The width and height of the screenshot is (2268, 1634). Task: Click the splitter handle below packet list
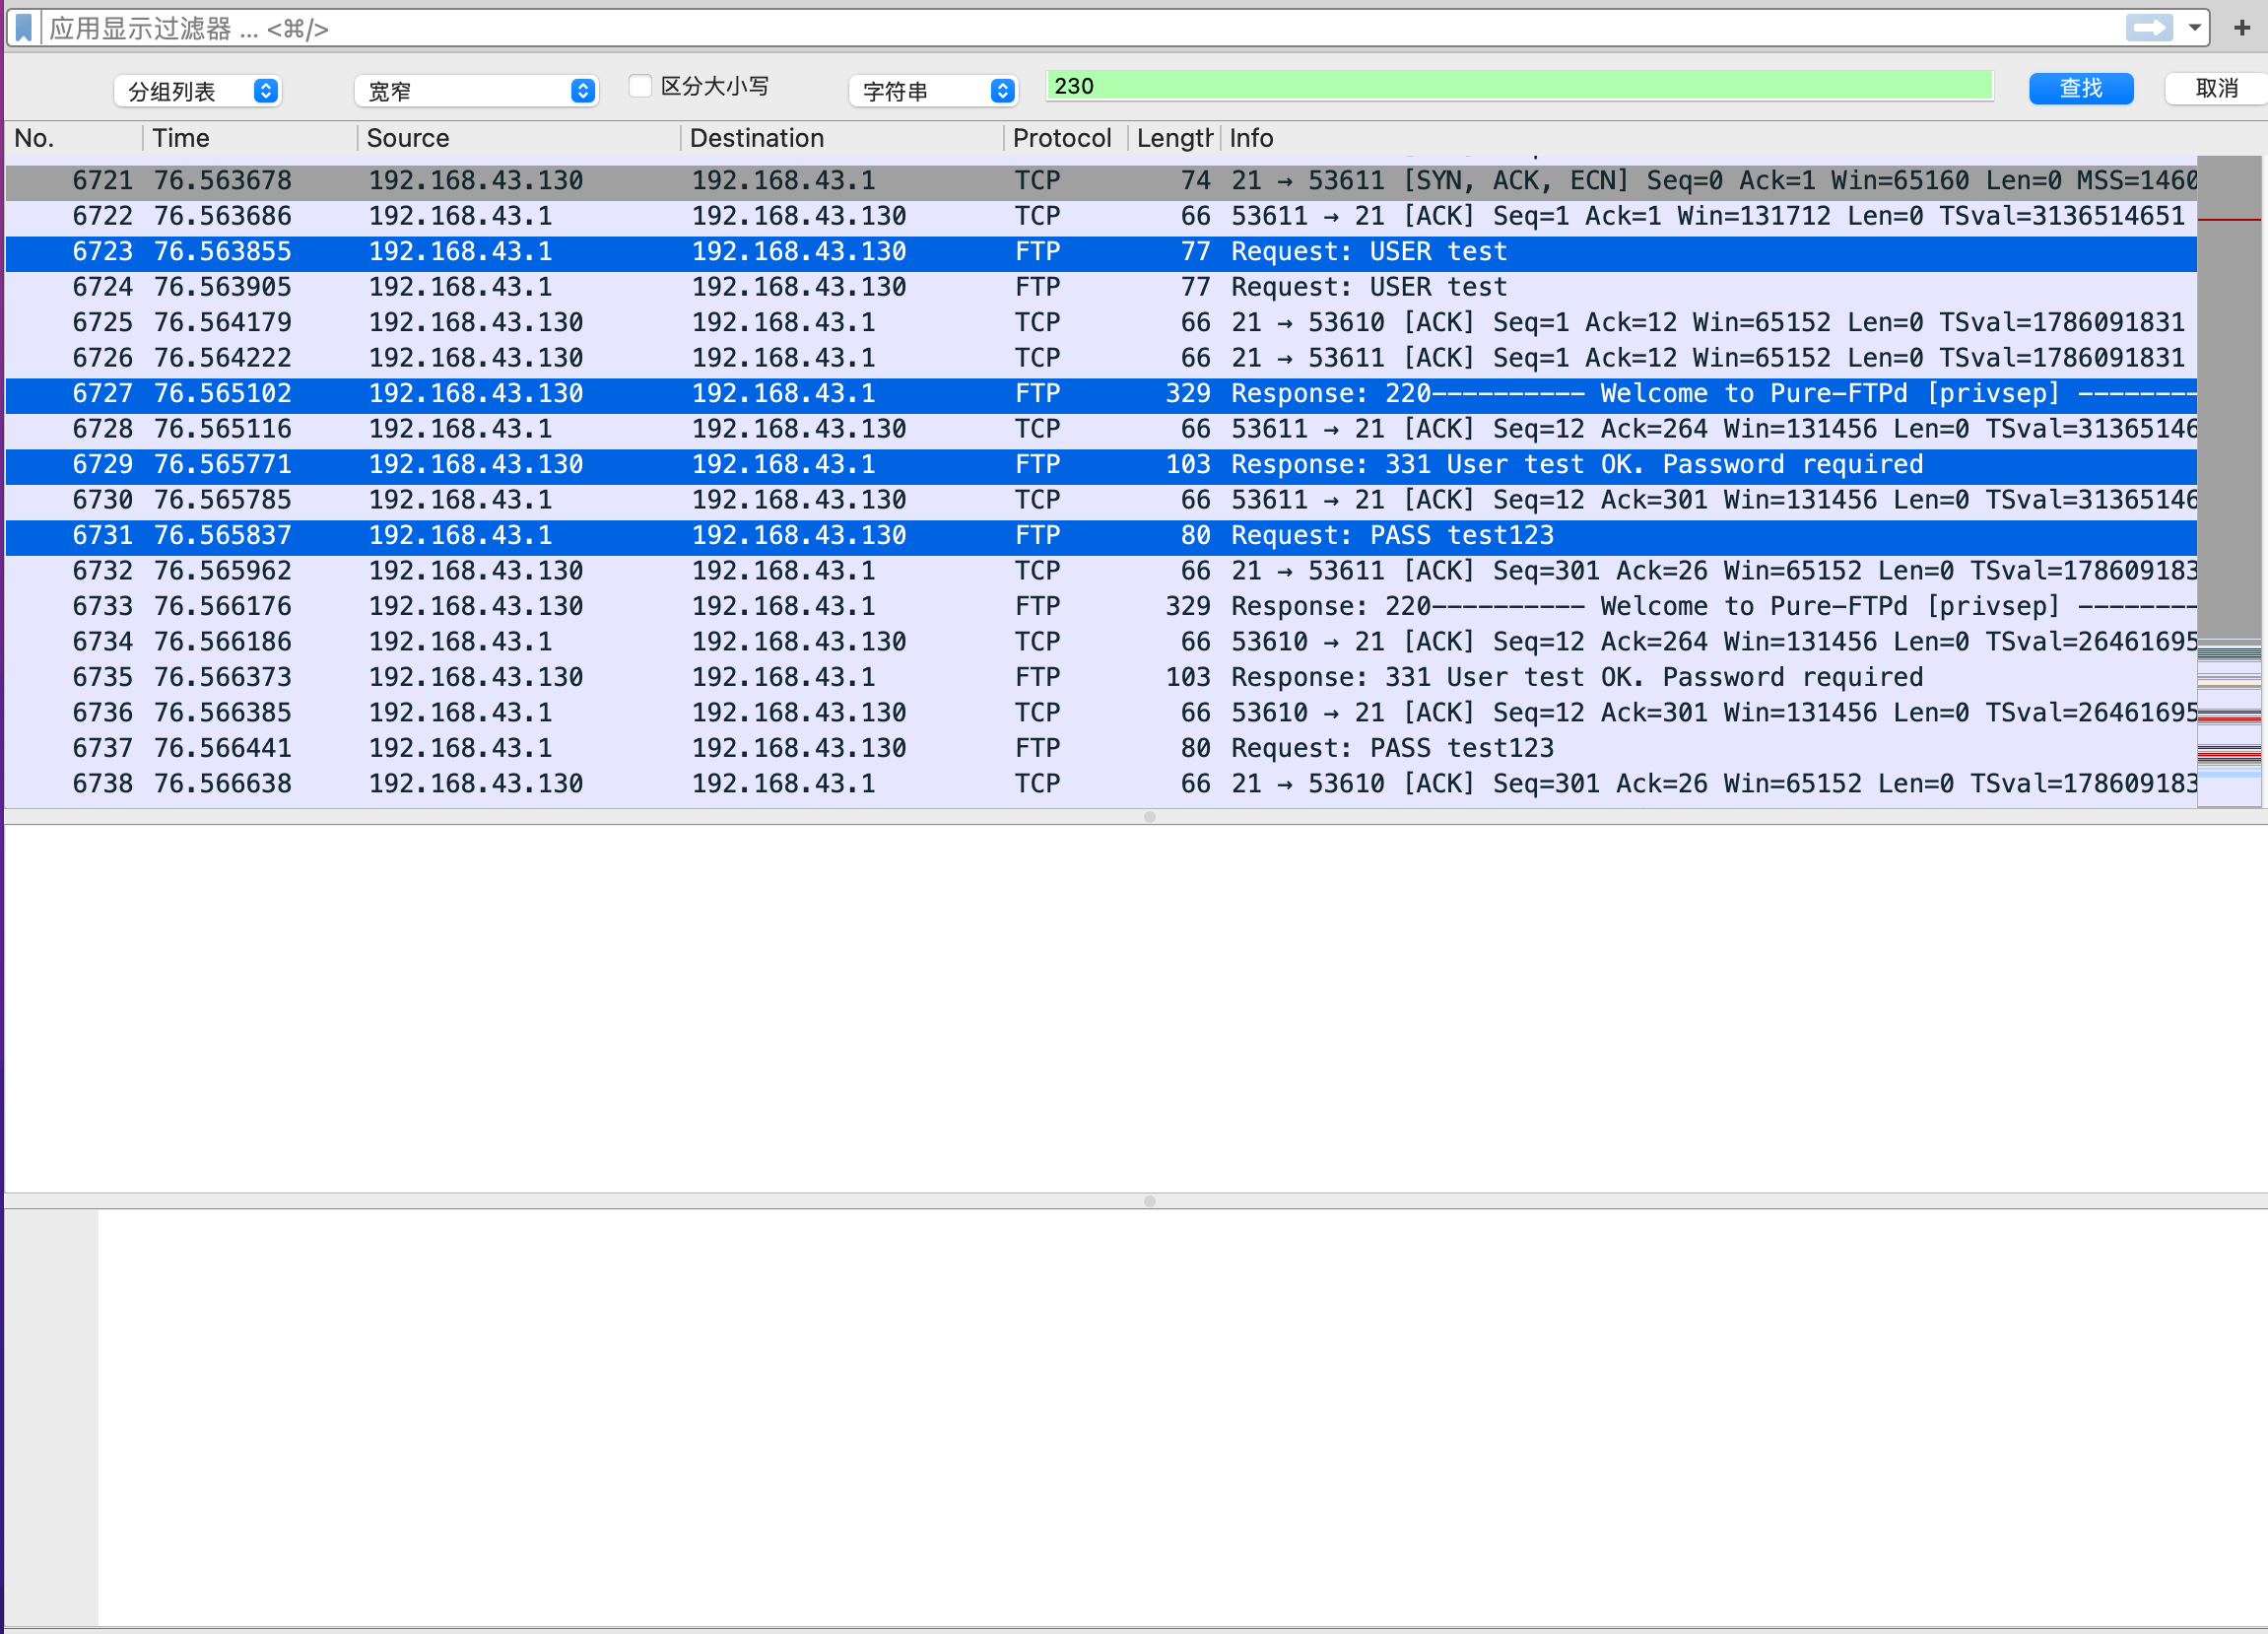[x=1149, y=817]
